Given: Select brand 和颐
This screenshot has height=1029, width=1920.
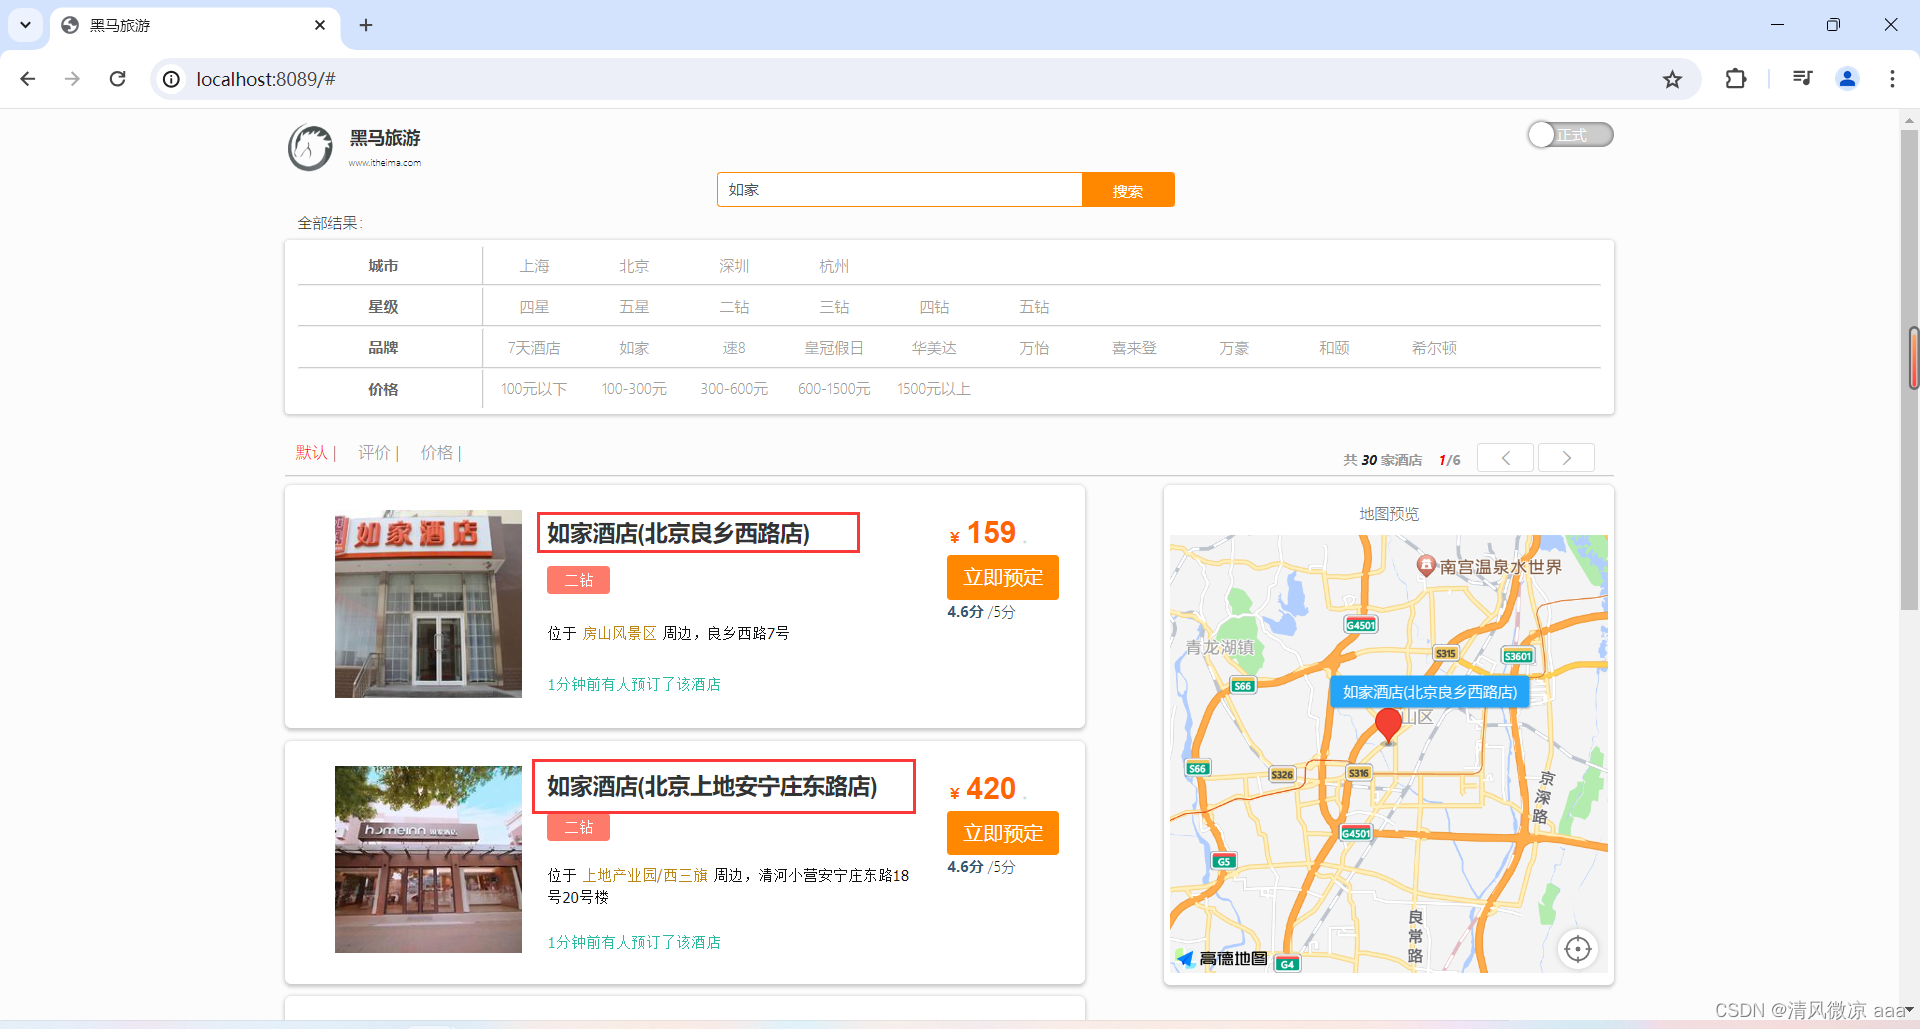Looking at the screenshot, I should (x=1334, y=348).
